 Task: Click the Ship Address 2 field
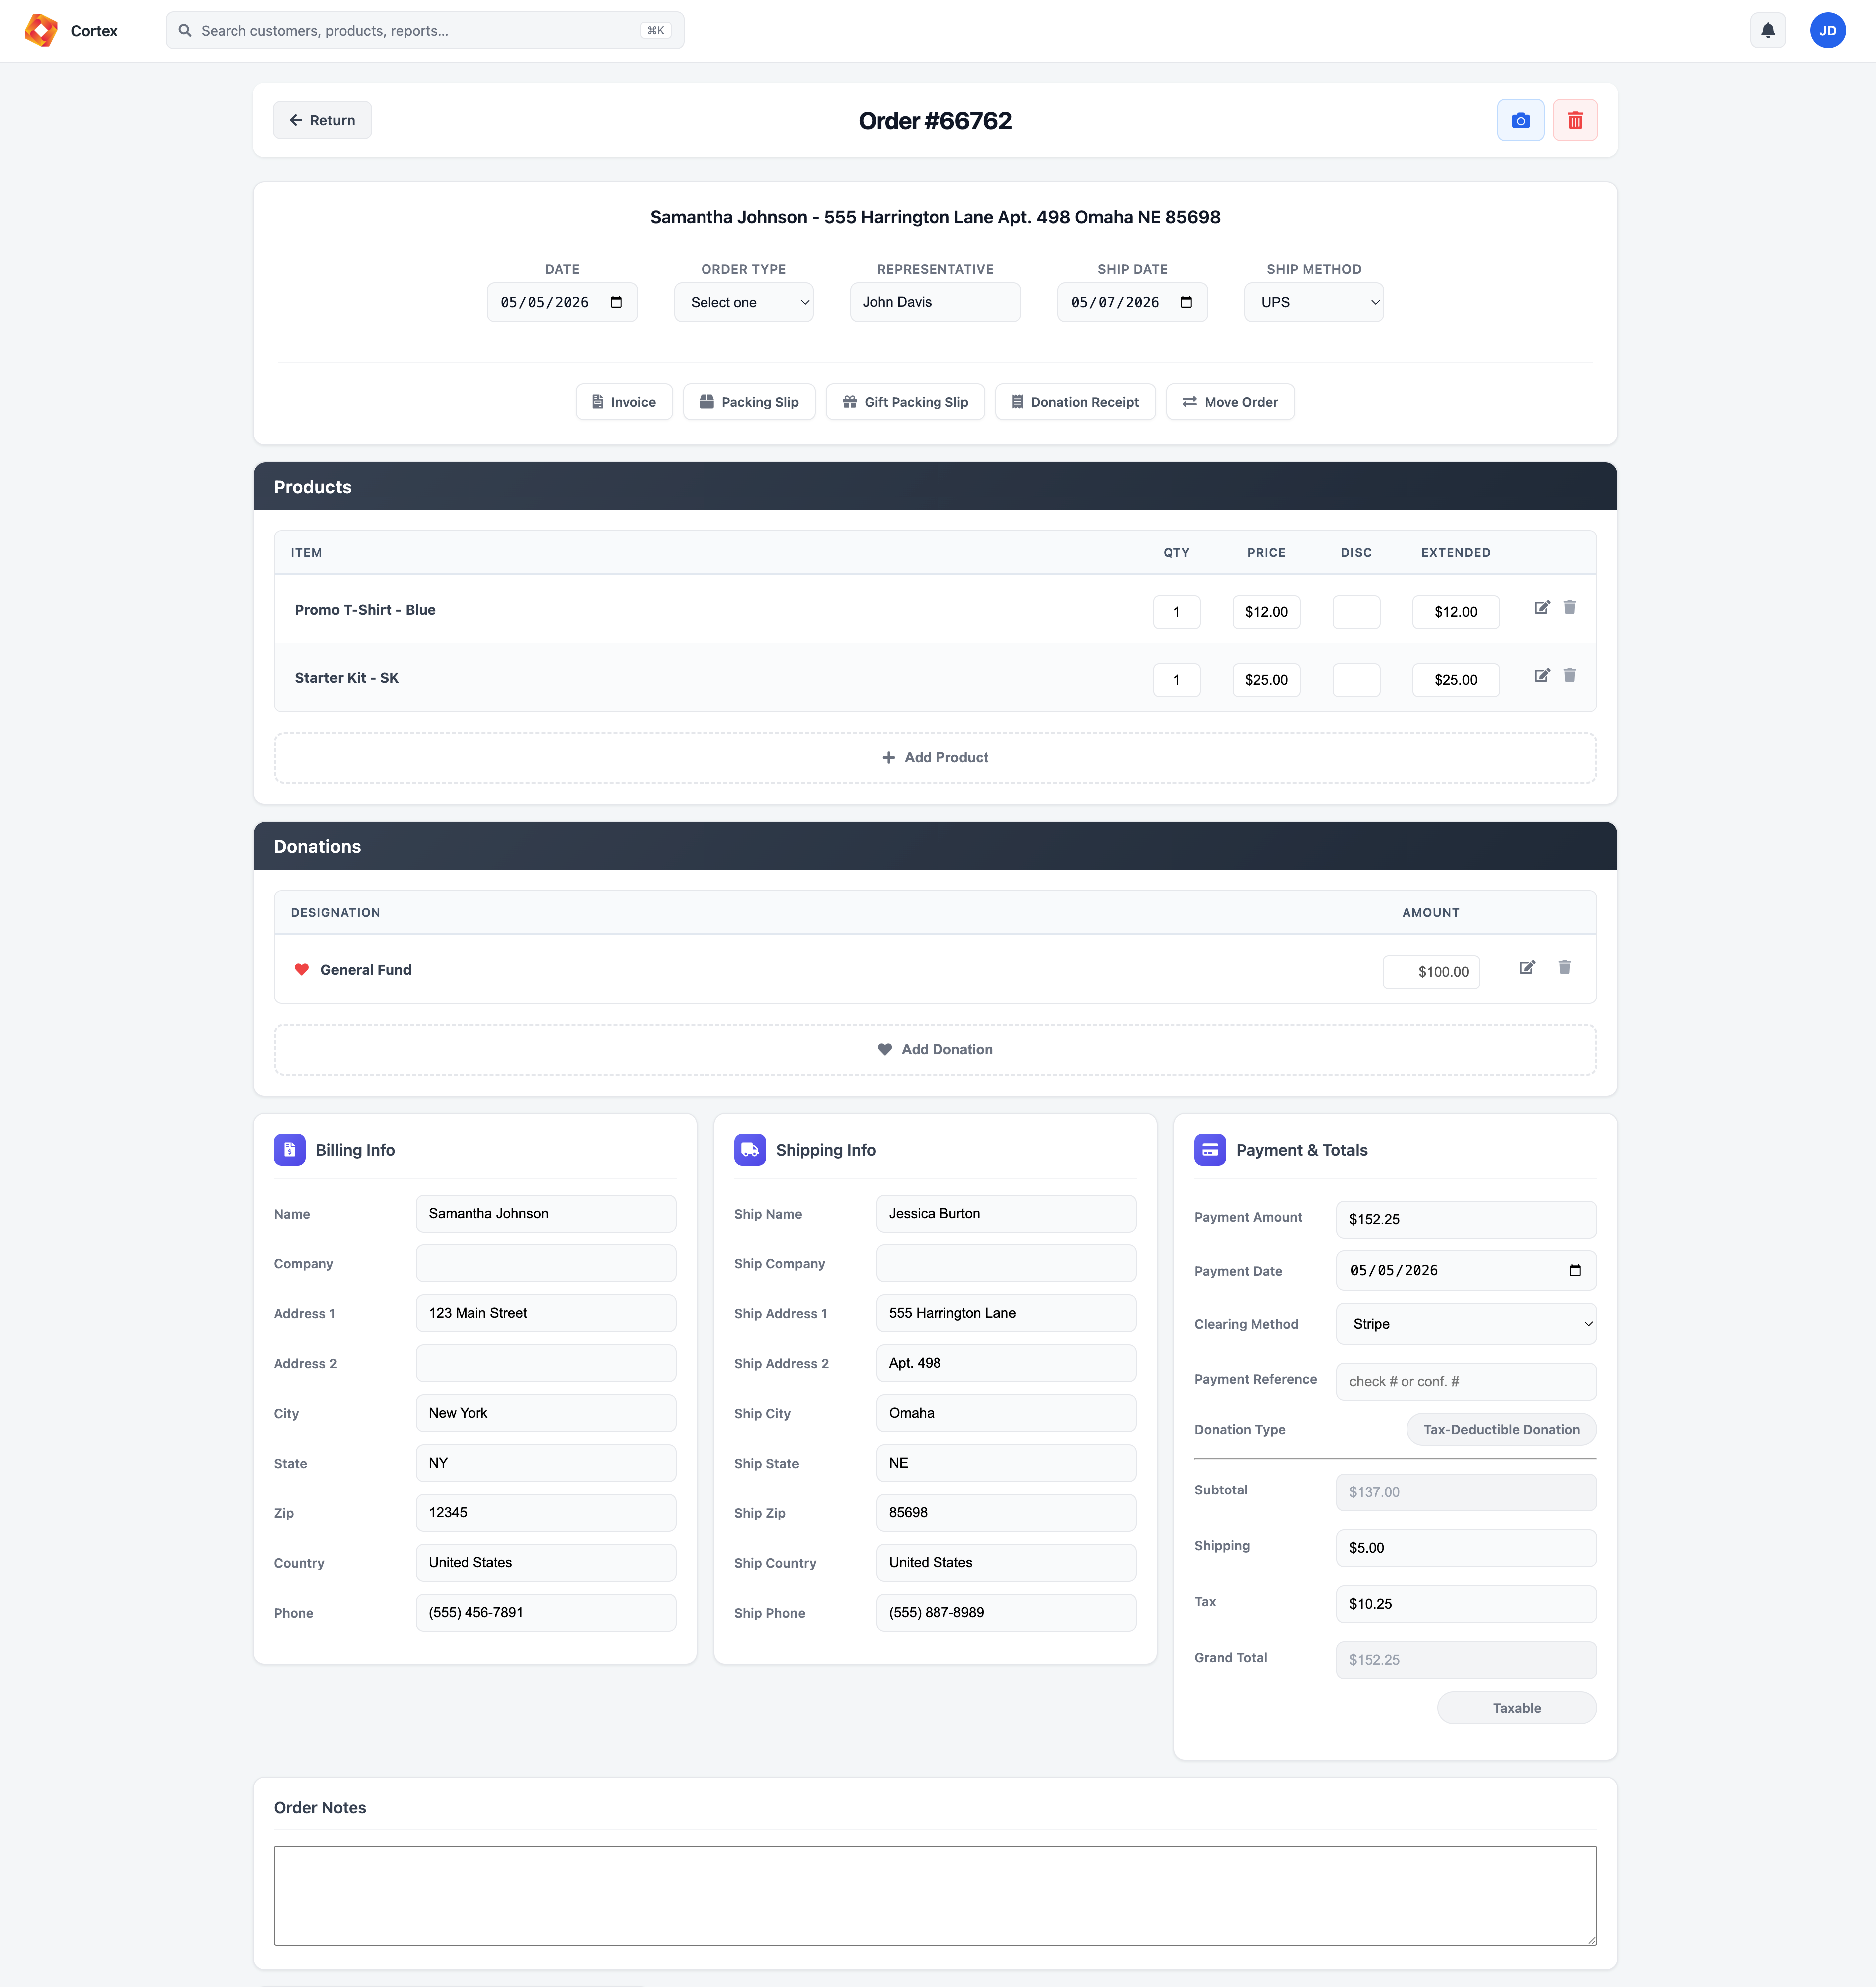(x=1006, y=1364)
